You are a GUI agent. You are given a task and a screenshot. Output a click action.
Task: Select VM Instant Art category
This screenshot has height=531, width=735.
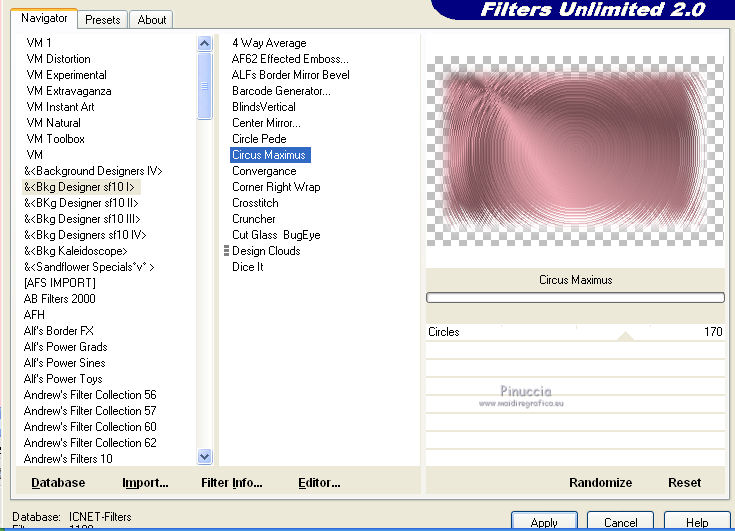[x=60, y=106]
